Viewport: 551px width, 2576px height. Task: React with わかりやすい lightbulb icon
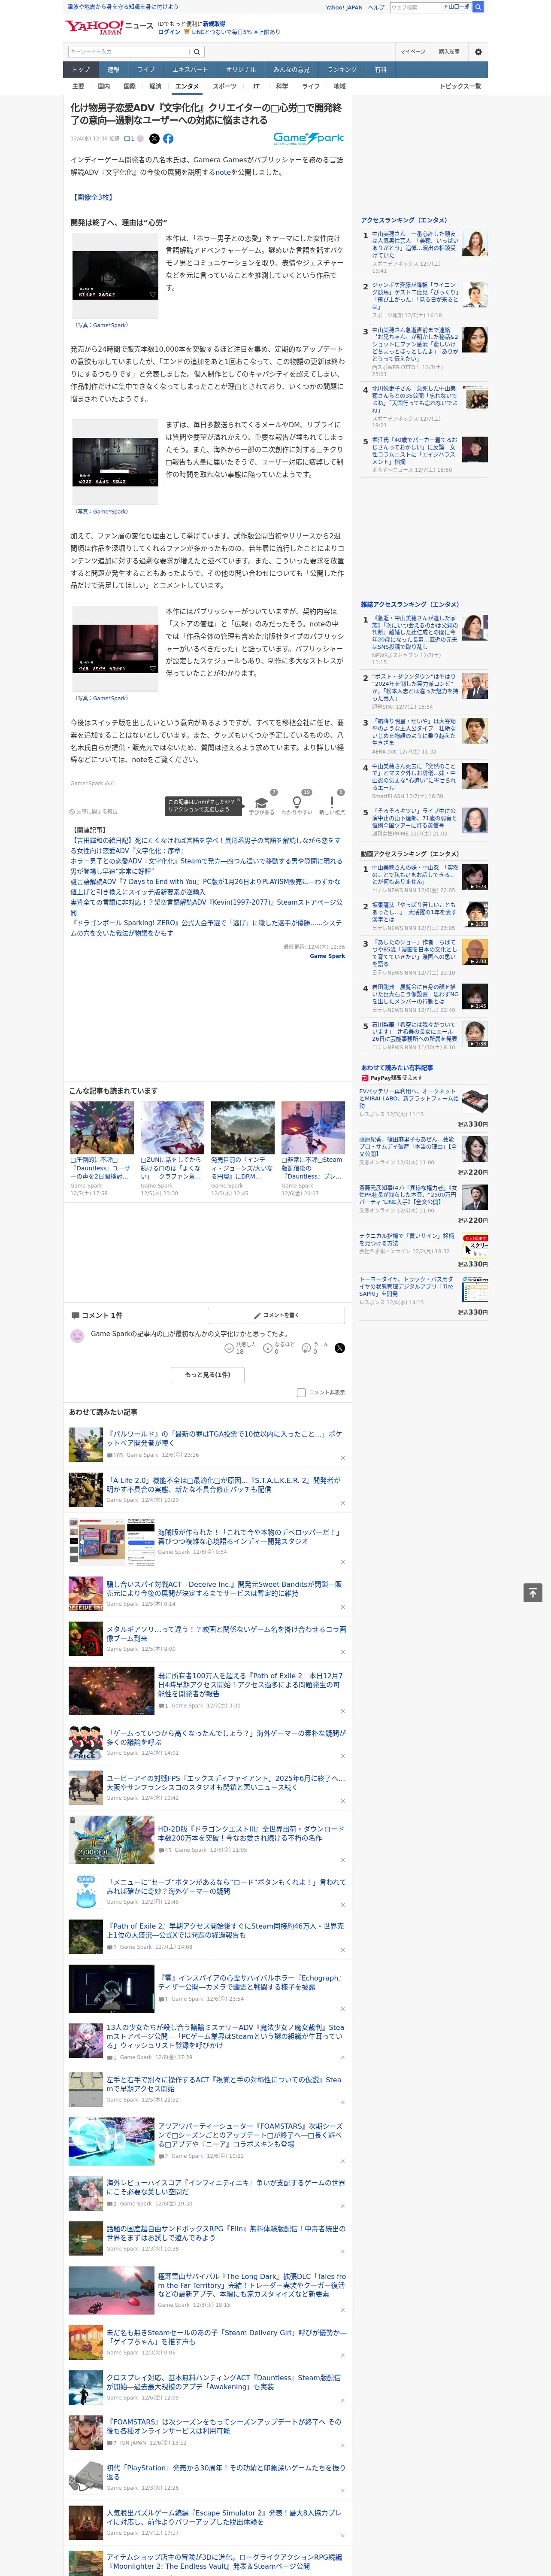coord(297,802)
